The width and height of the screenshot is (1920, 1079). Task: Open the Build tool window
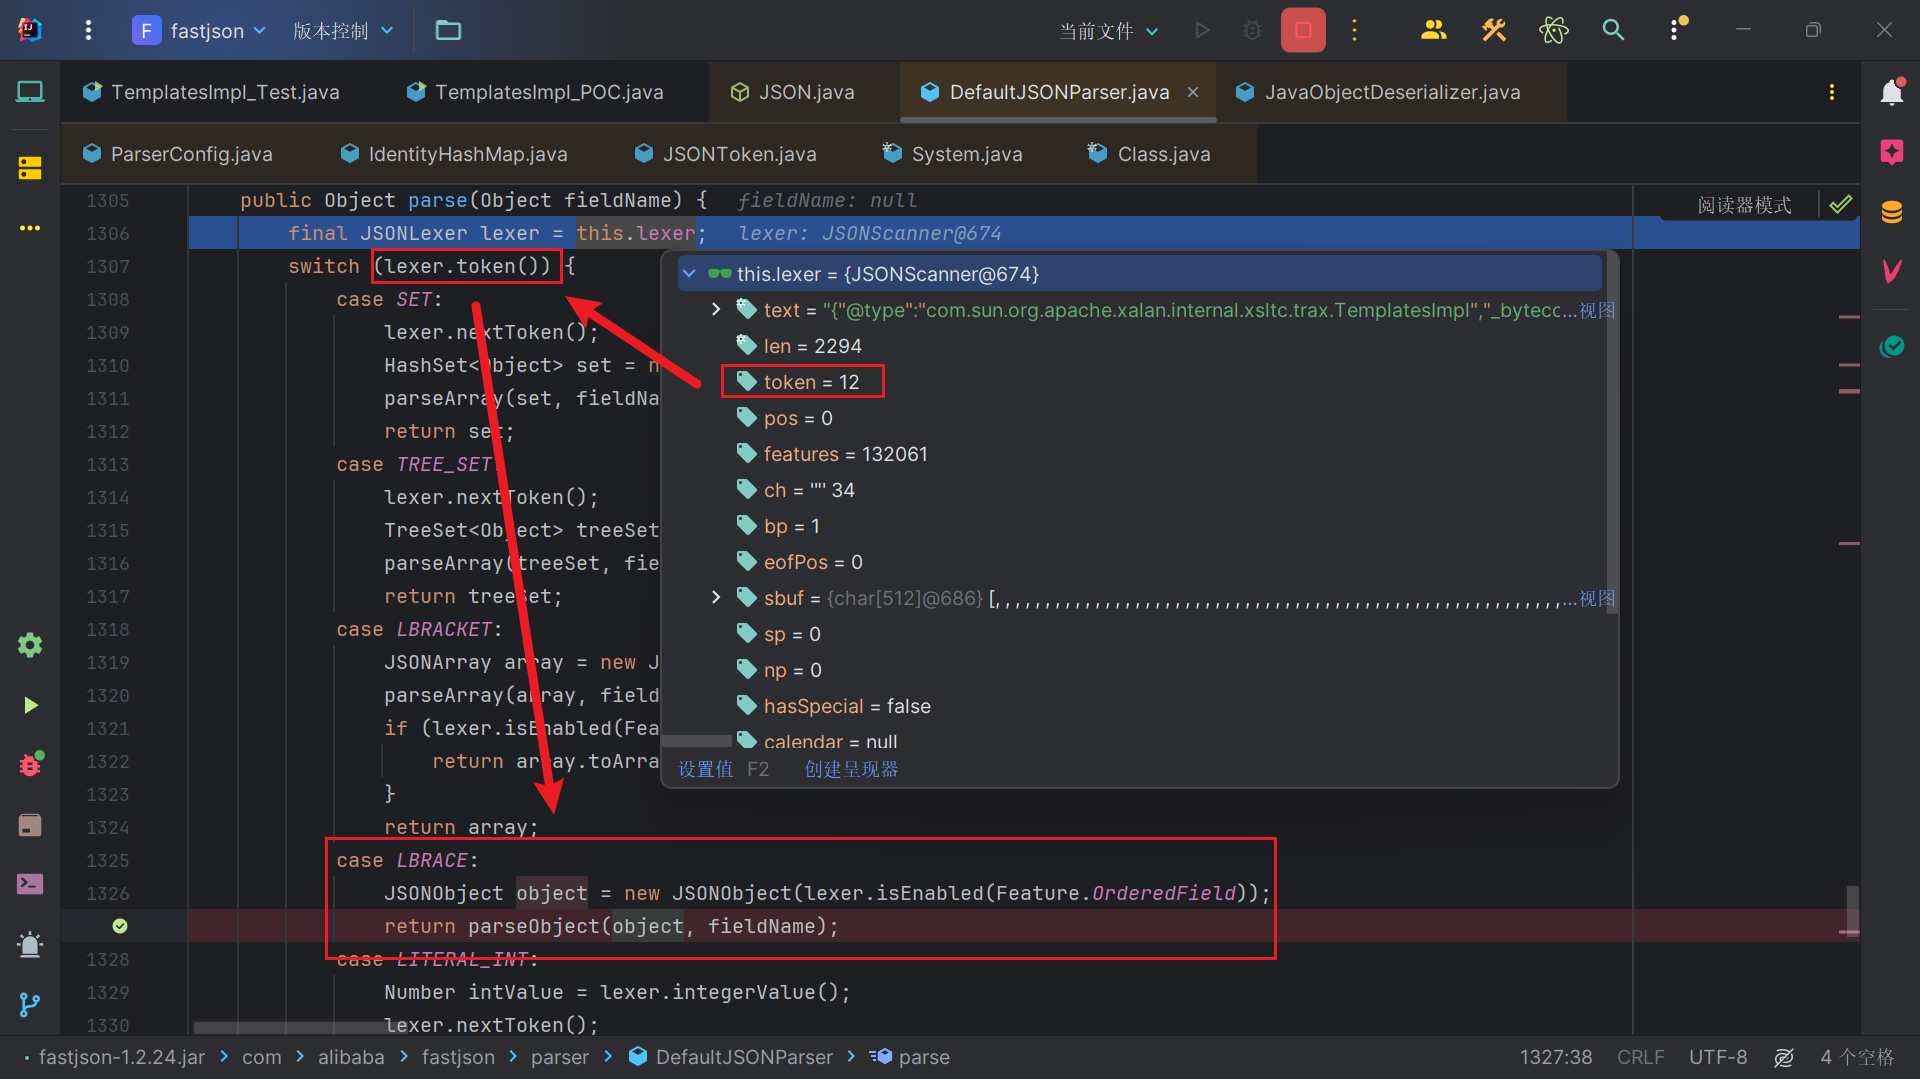pyautogui.click(x=30, y=825)
